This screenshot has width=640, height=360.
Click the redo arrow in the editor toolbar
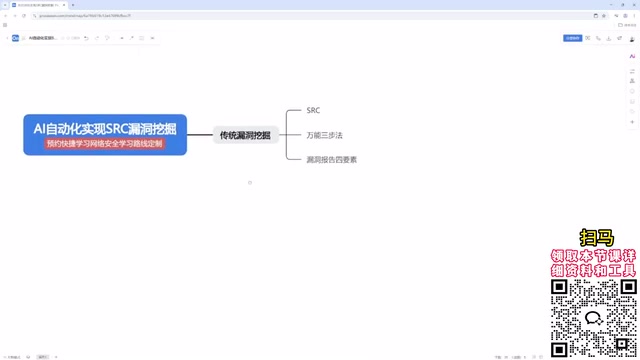(x=97, y=38)
